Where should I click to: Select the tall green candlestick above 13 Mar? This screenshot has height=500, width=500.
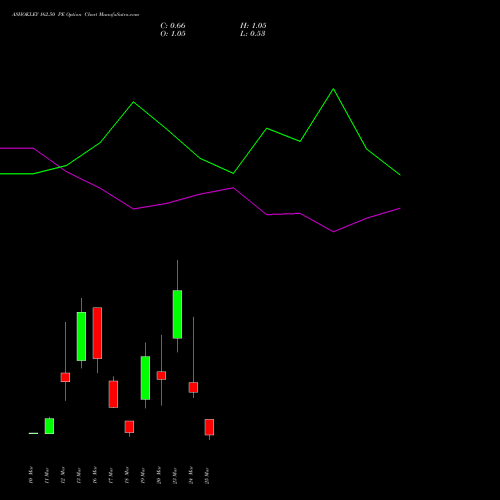81,336
